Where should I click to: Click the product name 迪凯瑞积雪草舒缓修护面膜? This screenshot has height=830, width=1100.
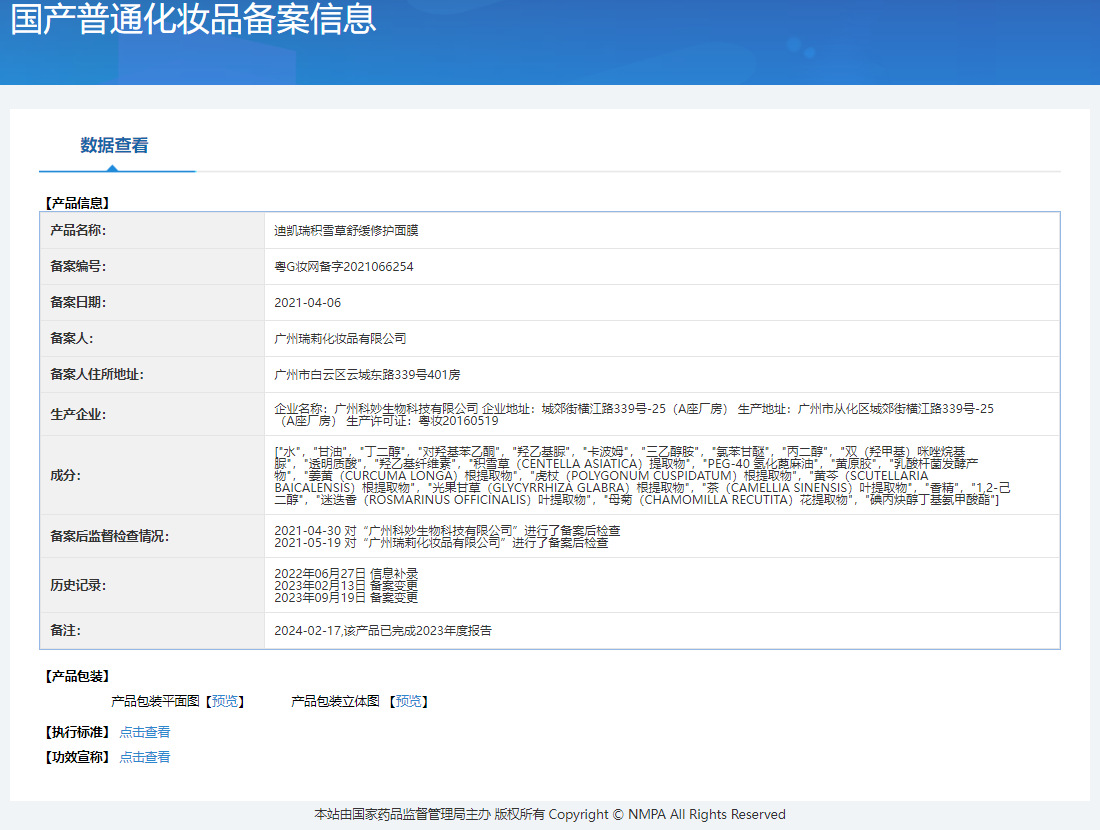[346, 231]
